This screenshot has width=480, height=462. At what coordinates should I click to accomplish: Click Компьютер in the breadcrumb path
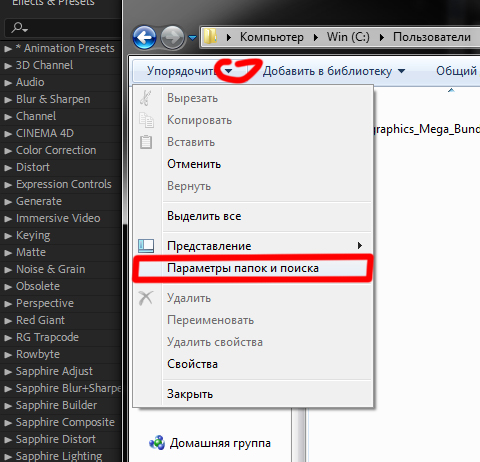[x=272, y=37]
